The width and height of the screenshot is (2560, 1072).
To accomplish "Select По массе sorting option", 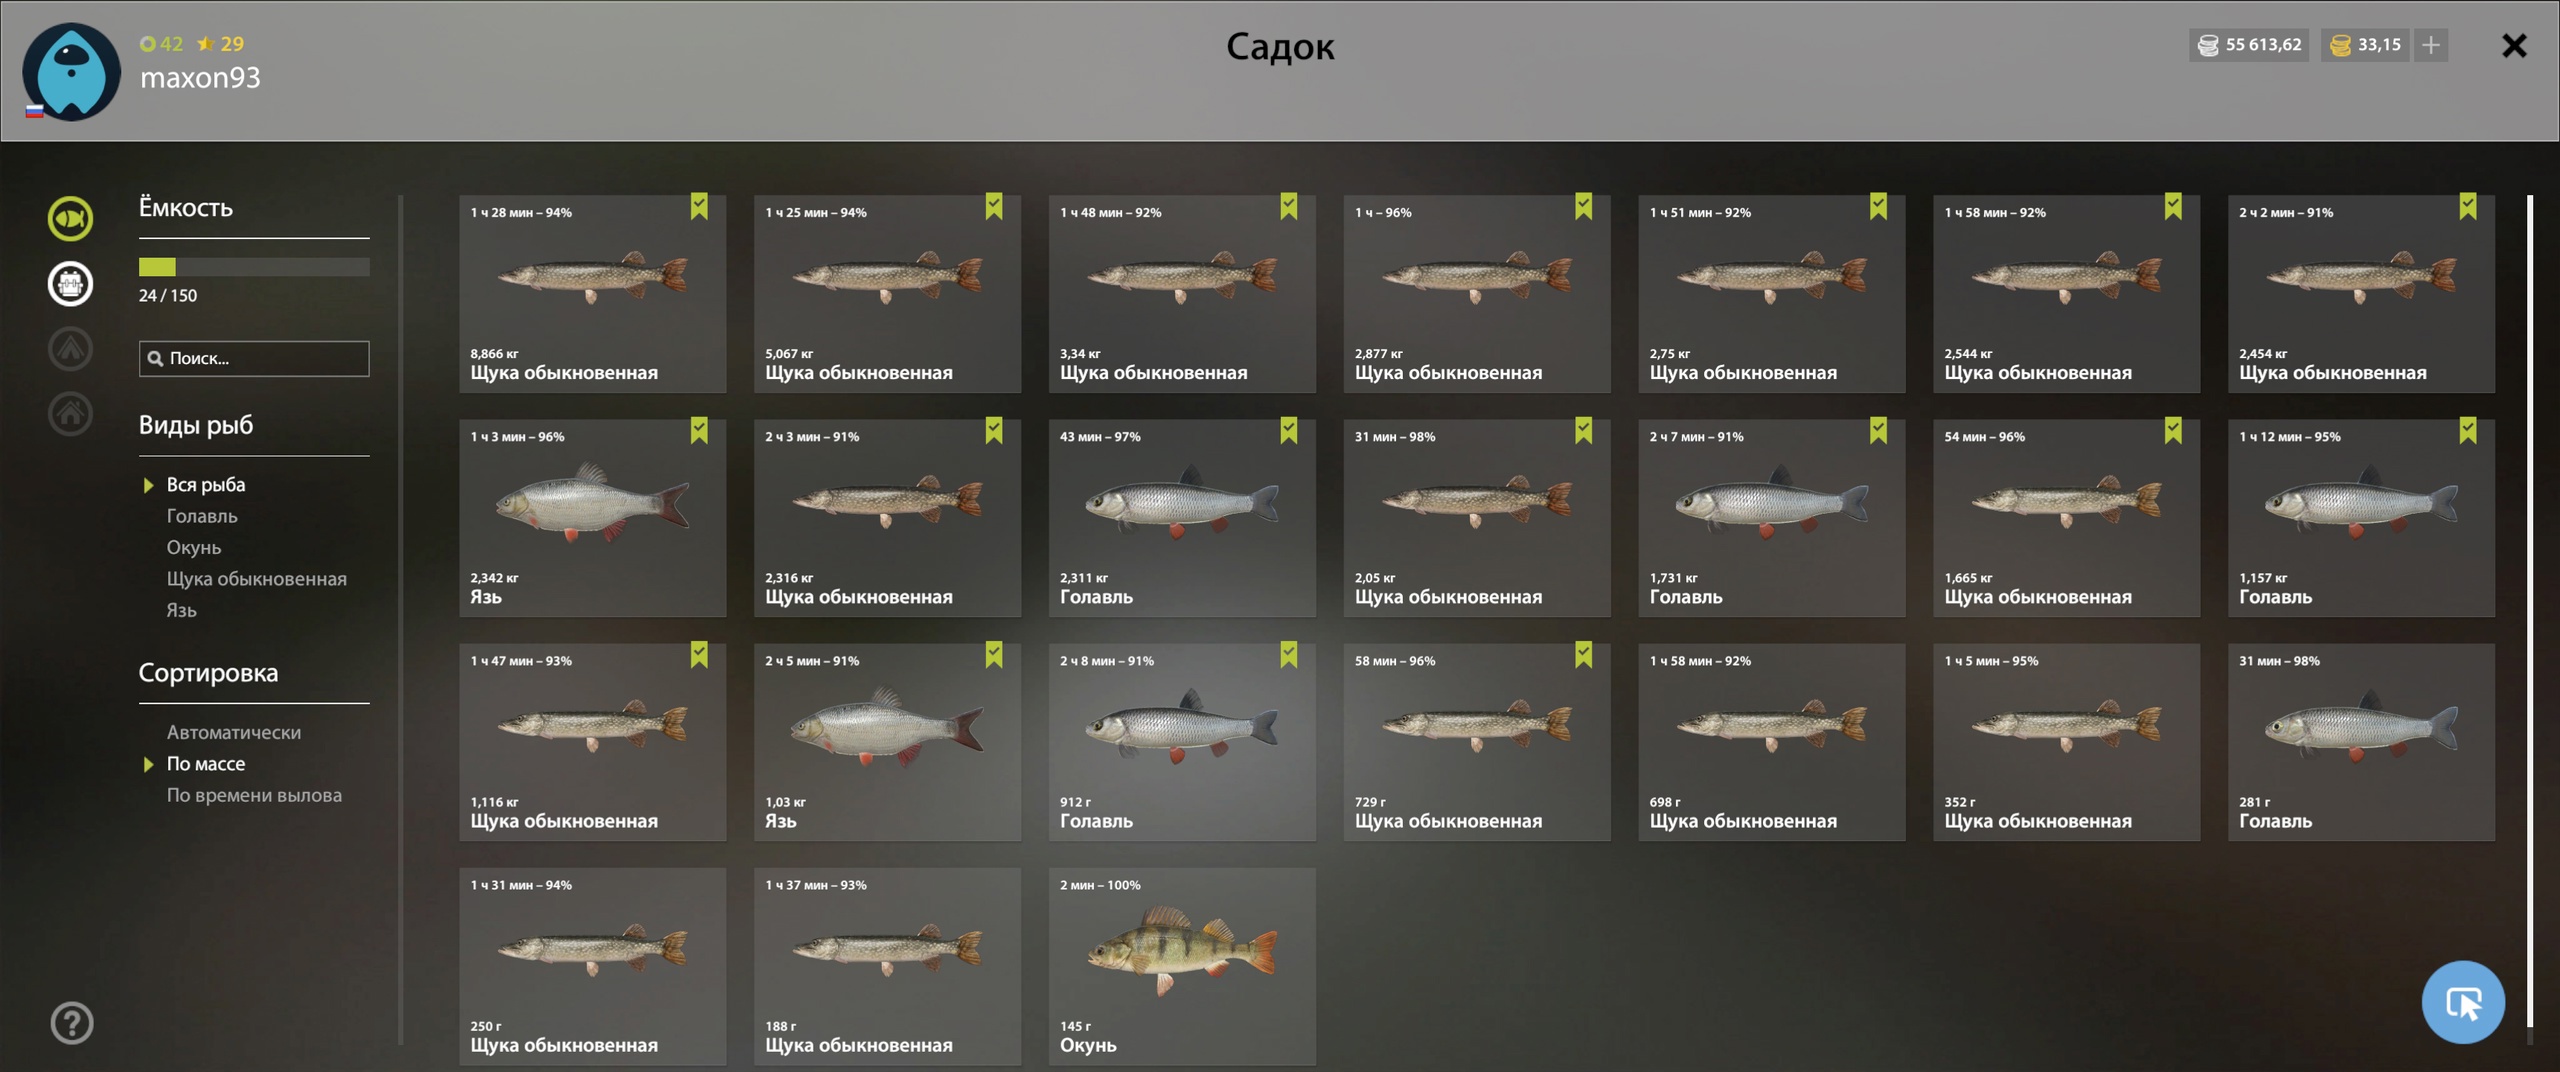I will click(x=205, y=763).
